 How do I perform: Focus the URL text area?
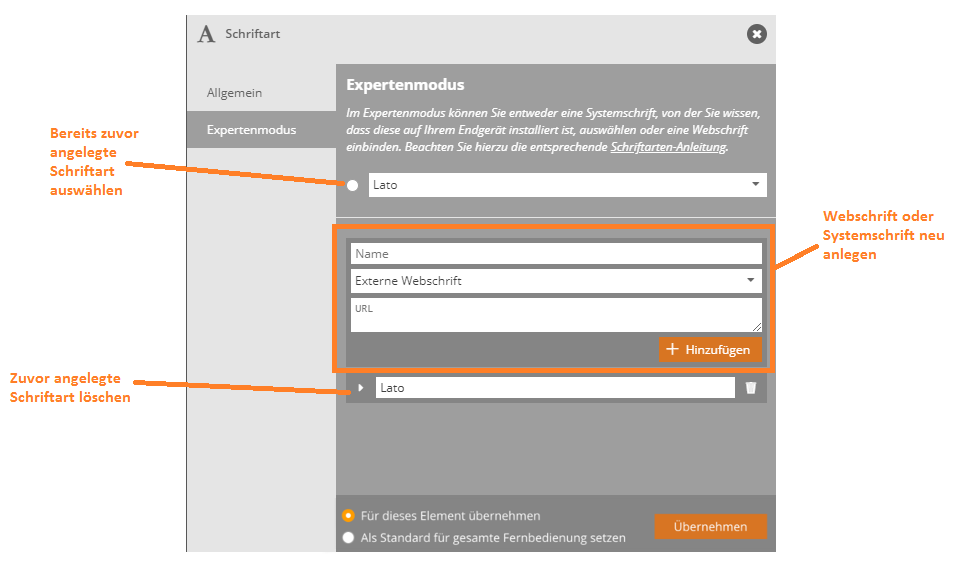(x=555, y=315)
